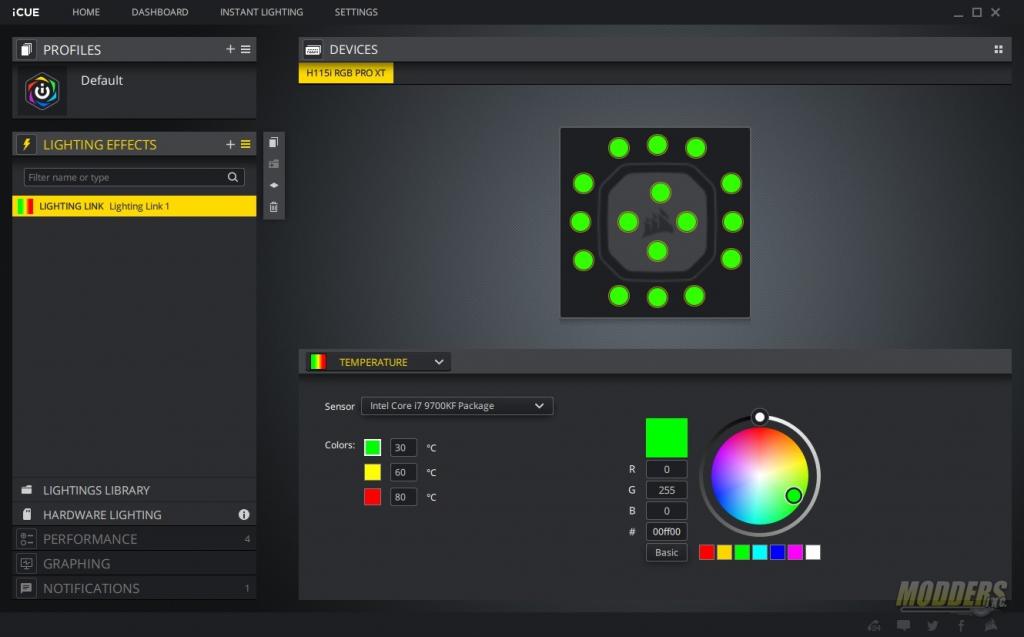Open the Facebook icon in the status bar
This screenshot has width=1024, height=637.
[961, 626]
